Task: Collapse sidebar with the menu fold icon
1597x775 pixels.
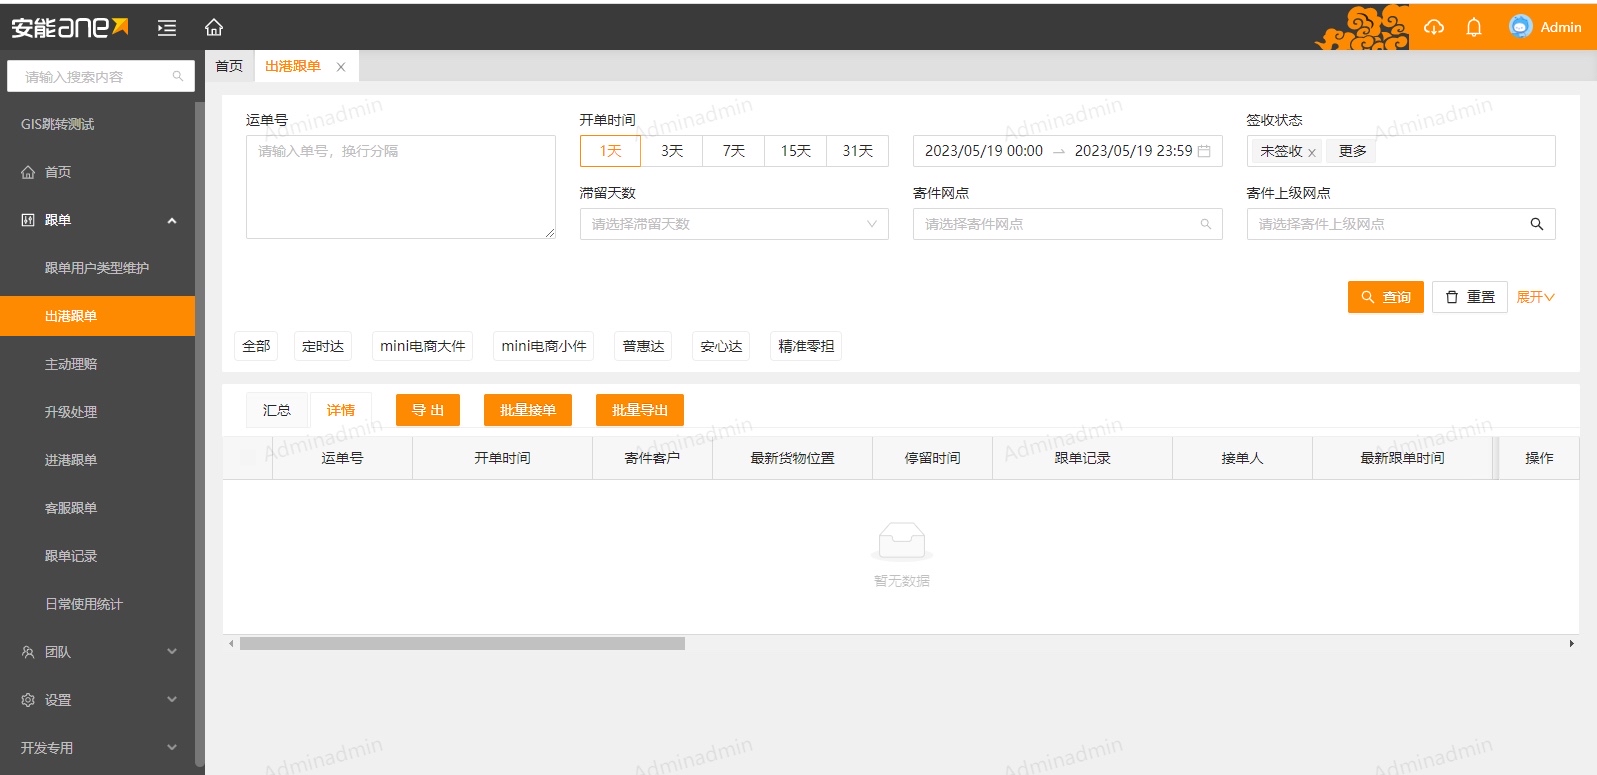Action: [167, 28]
